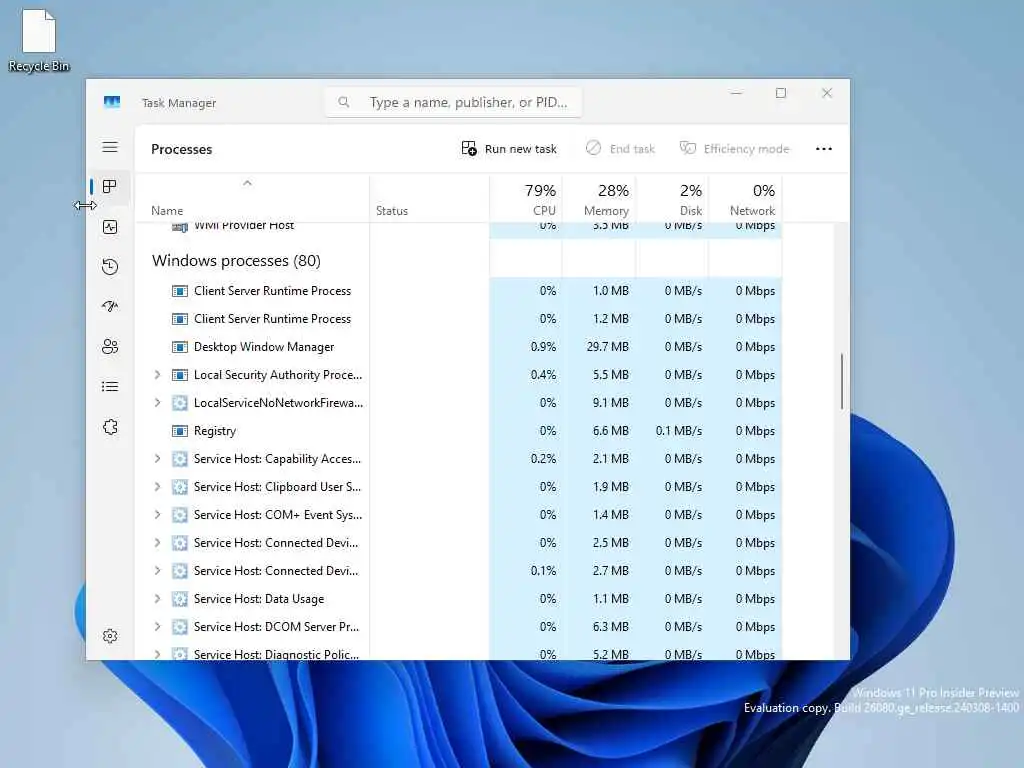Open the Performance sidebar icon
This screenshot has width=1024, height=768.
coord(110,227)
